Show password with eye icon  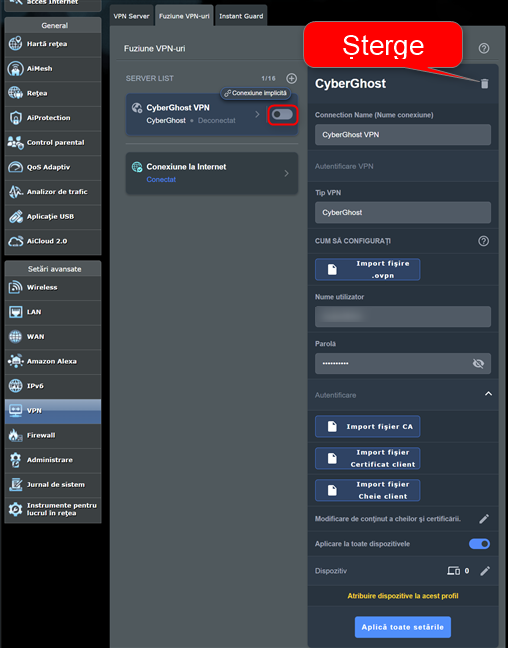(x=478, y=363)
